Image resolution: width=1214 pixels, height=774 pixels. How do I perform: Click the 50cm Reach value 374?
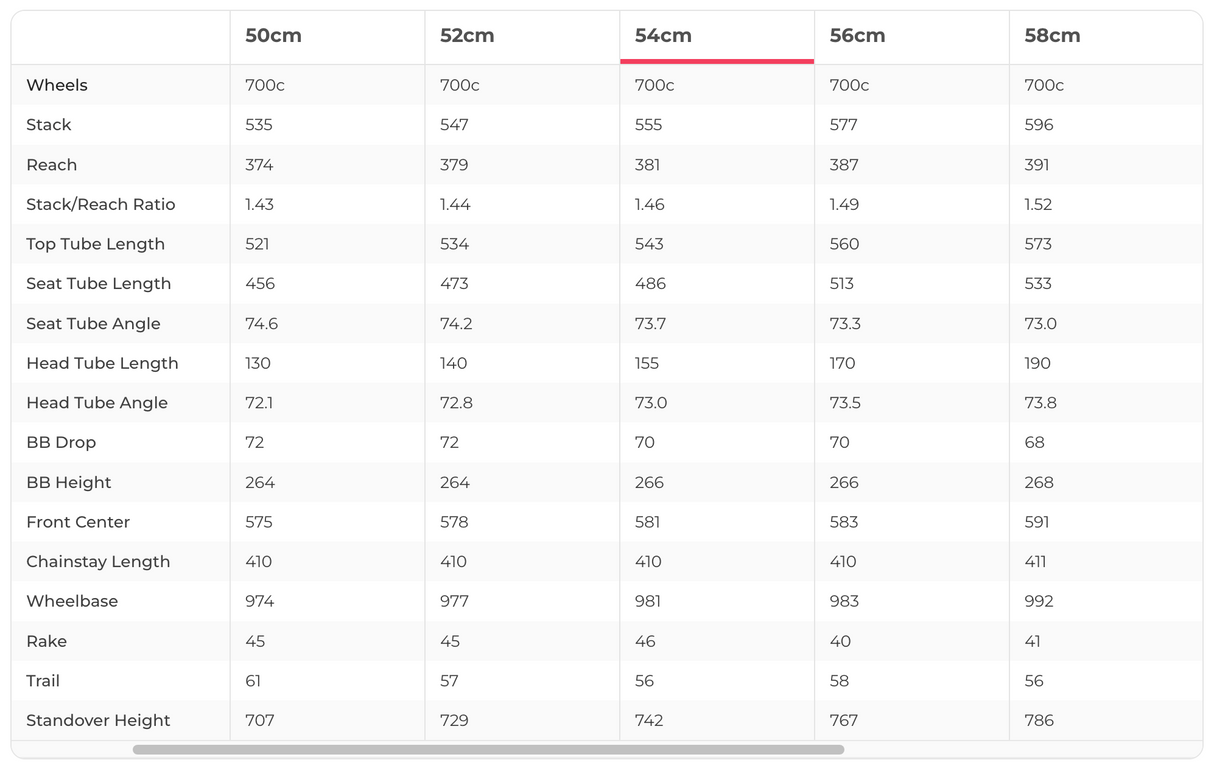click(x=259, y=165)
